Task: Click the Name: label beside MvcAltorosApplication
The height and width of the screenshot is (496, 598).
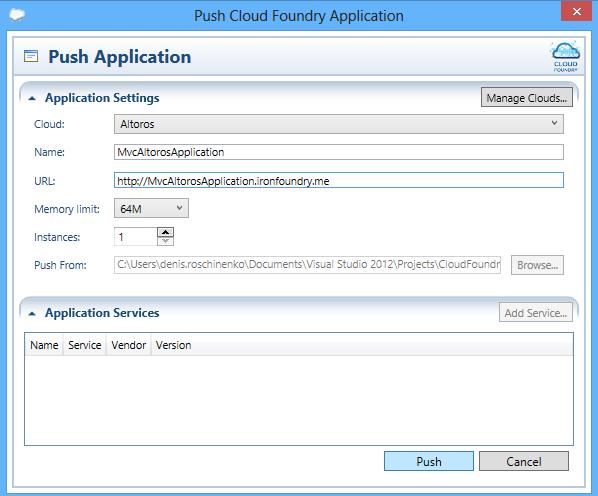Action: (x=49, y=152)
